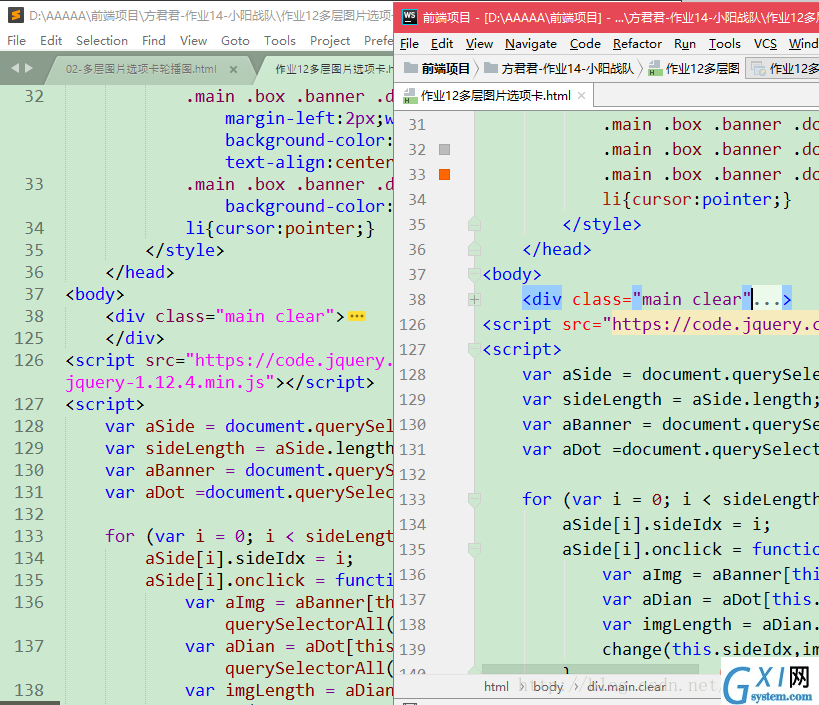
Task: Click 方君君-作业14-小阳战队 breadcrumb folder
Action: click(x=559, y=68)
